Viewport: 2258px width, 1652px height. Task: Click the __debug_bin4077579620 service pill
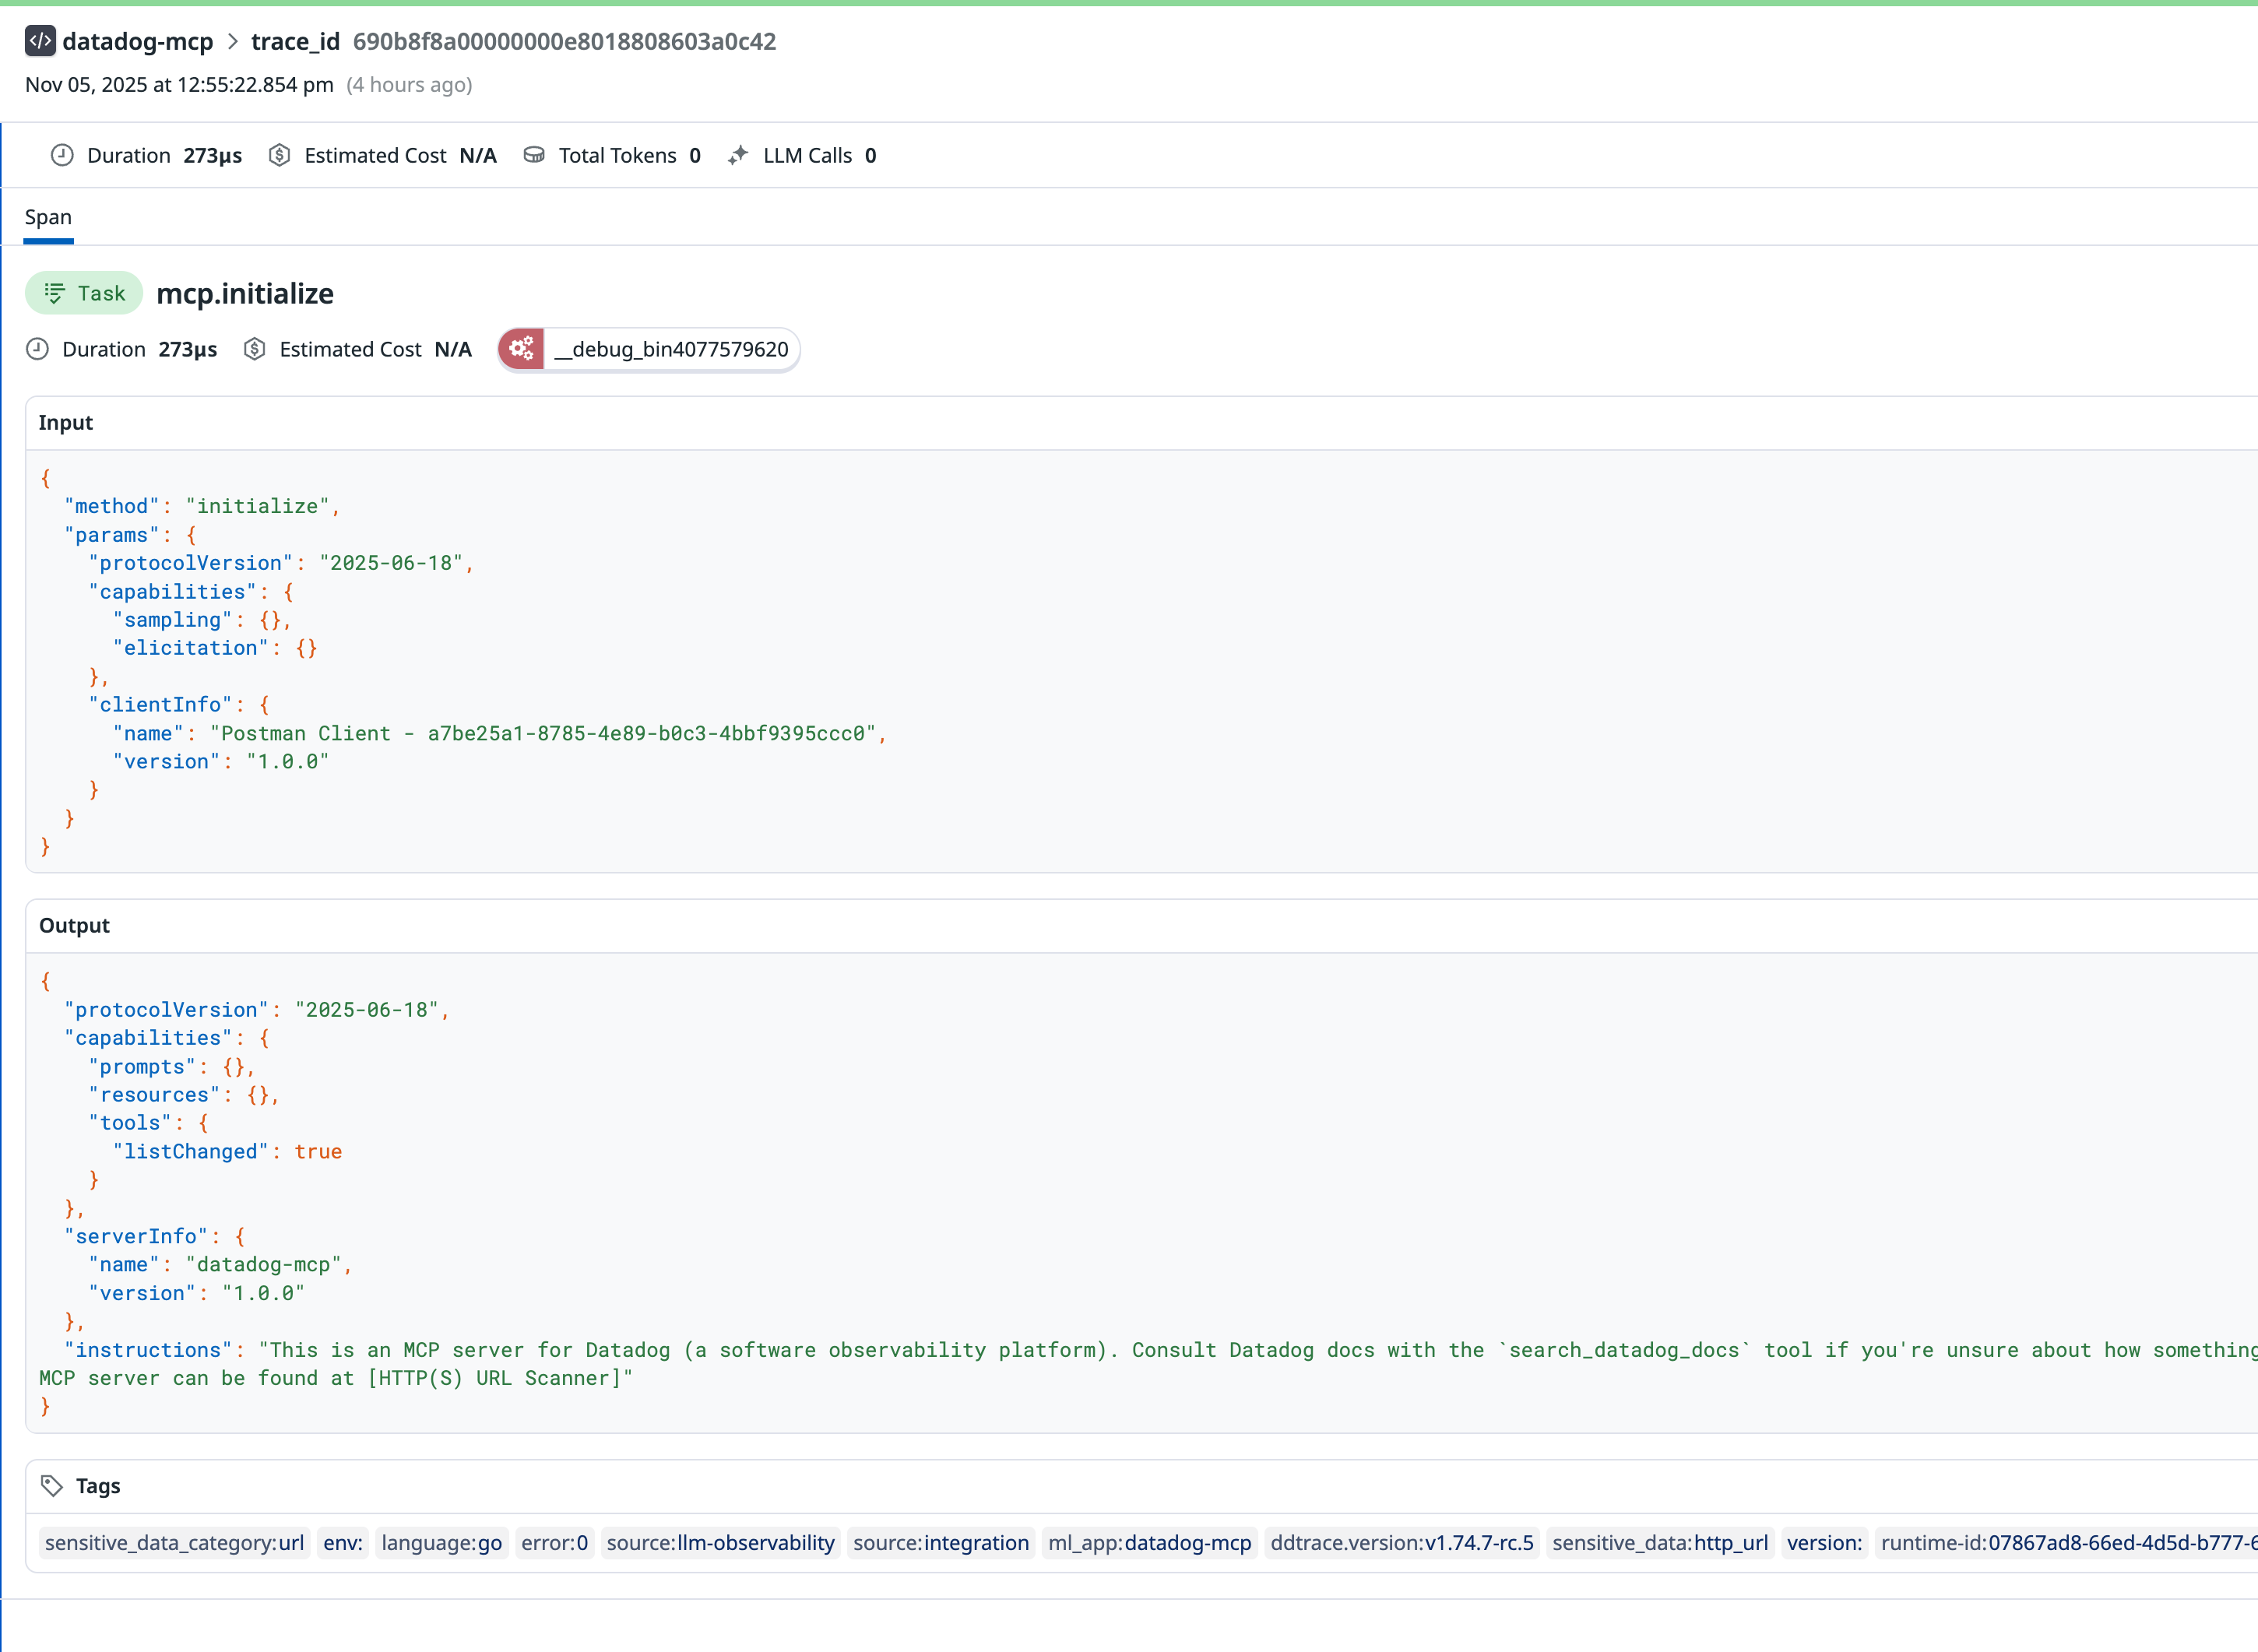click(x=670, y=349)
